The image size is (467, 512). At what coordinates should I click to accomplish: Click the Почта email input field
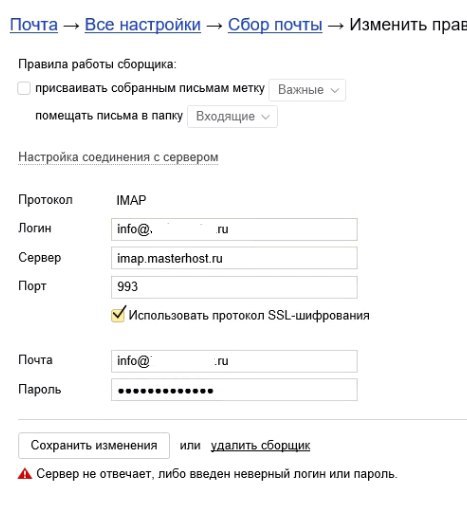pyautogui.click(x=234, y=361)
